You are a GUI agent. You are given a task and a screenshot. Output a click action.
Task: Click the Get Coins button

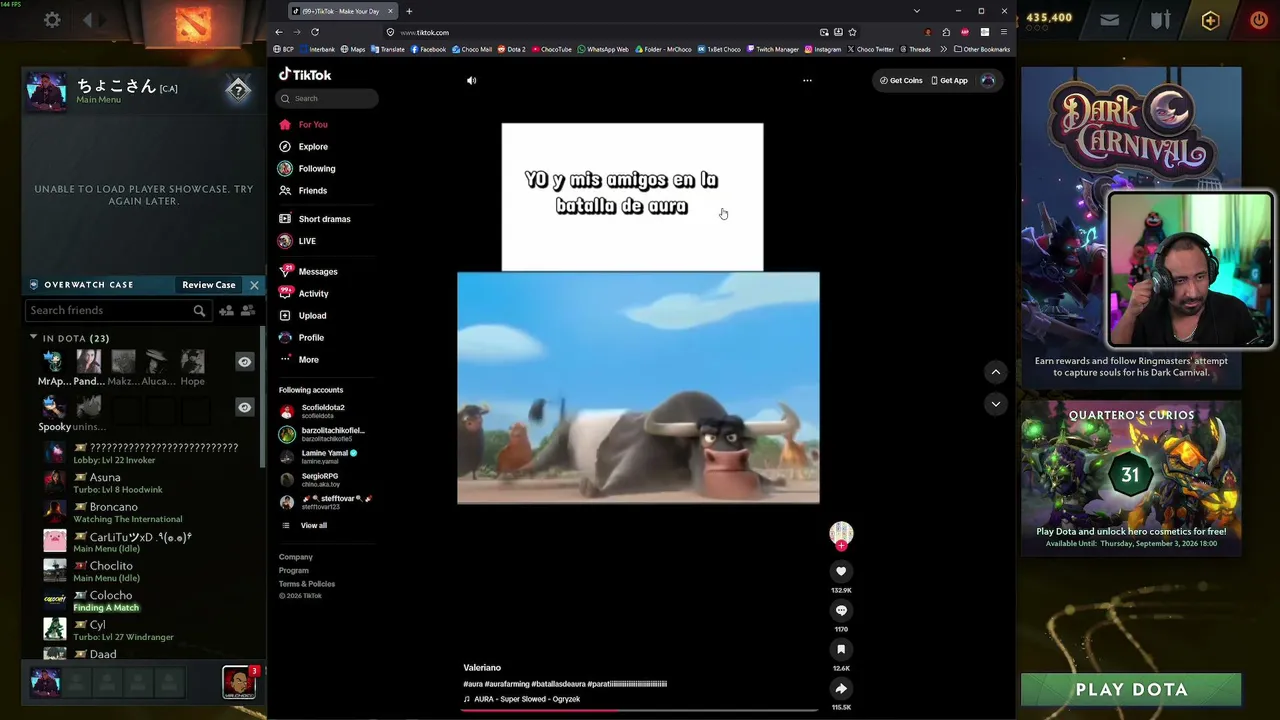tap(901, 80)
